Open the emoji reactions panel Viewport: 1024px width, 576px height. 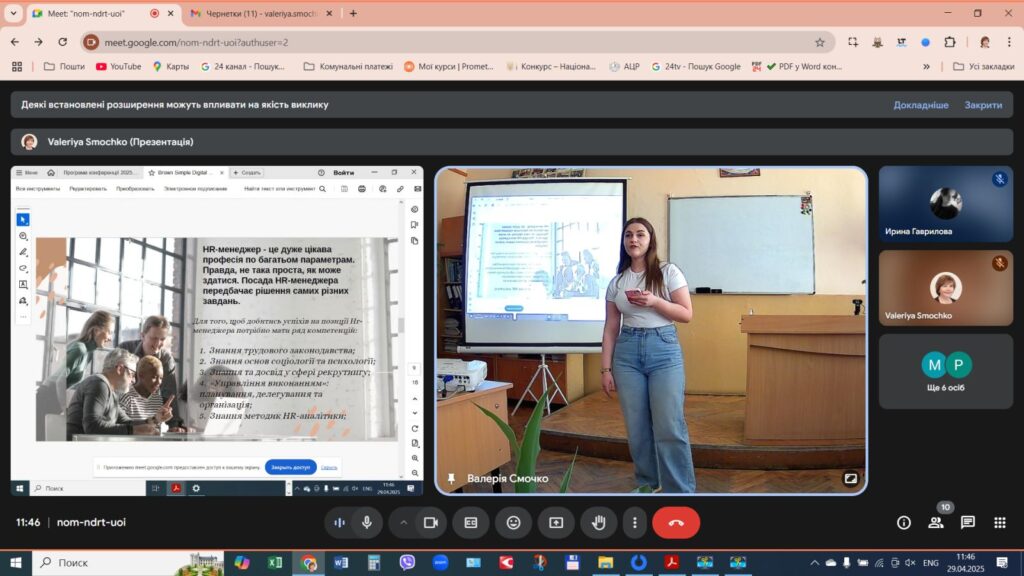[x=513, y=522]
